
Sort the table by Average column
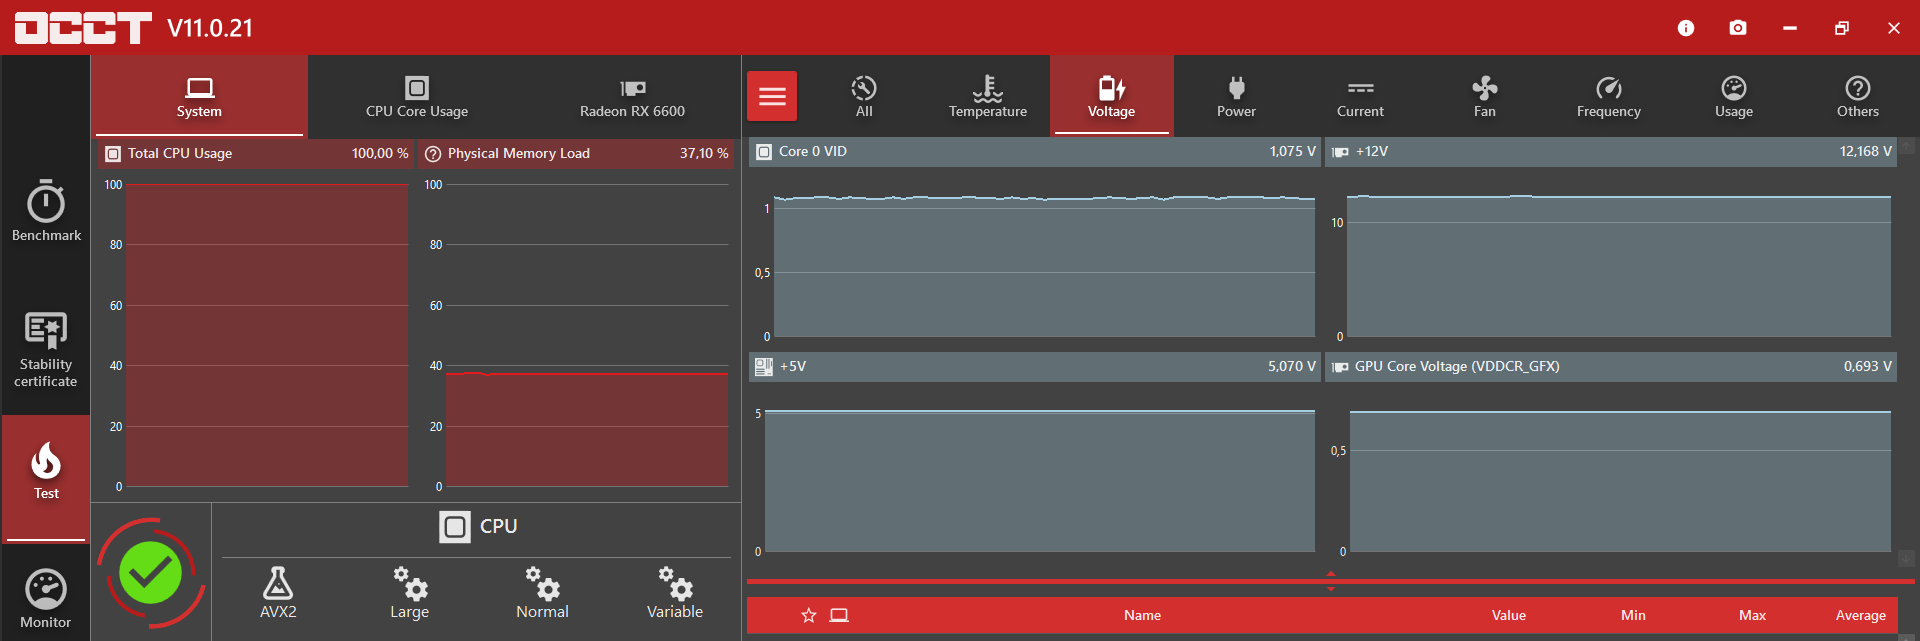pyautogui.click(x=1861, y=615)
